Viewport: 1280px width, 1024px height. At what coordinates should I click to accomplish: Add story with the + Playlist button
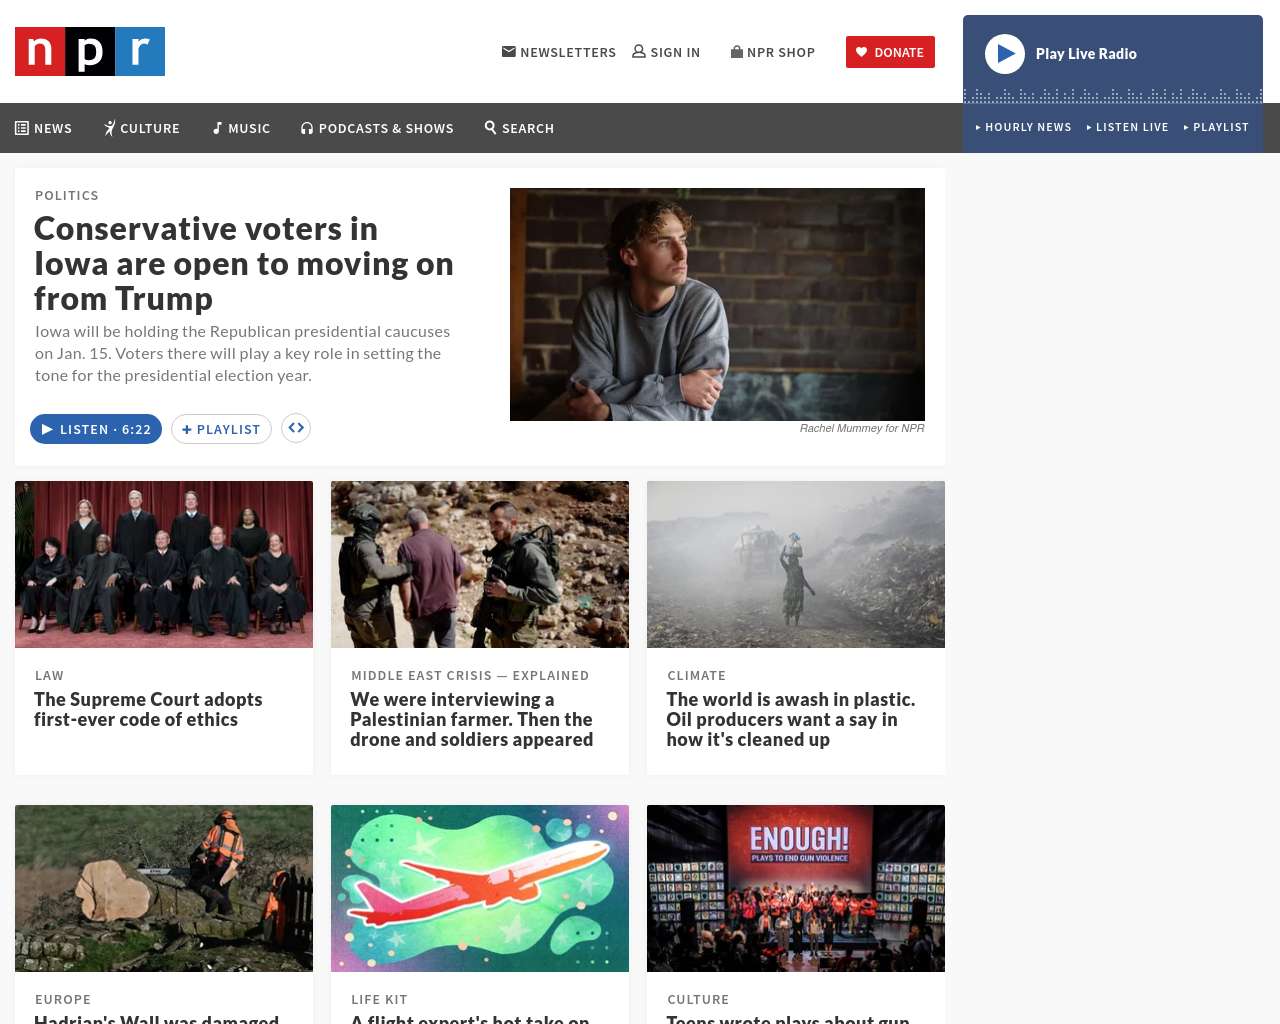pos(221,429)
